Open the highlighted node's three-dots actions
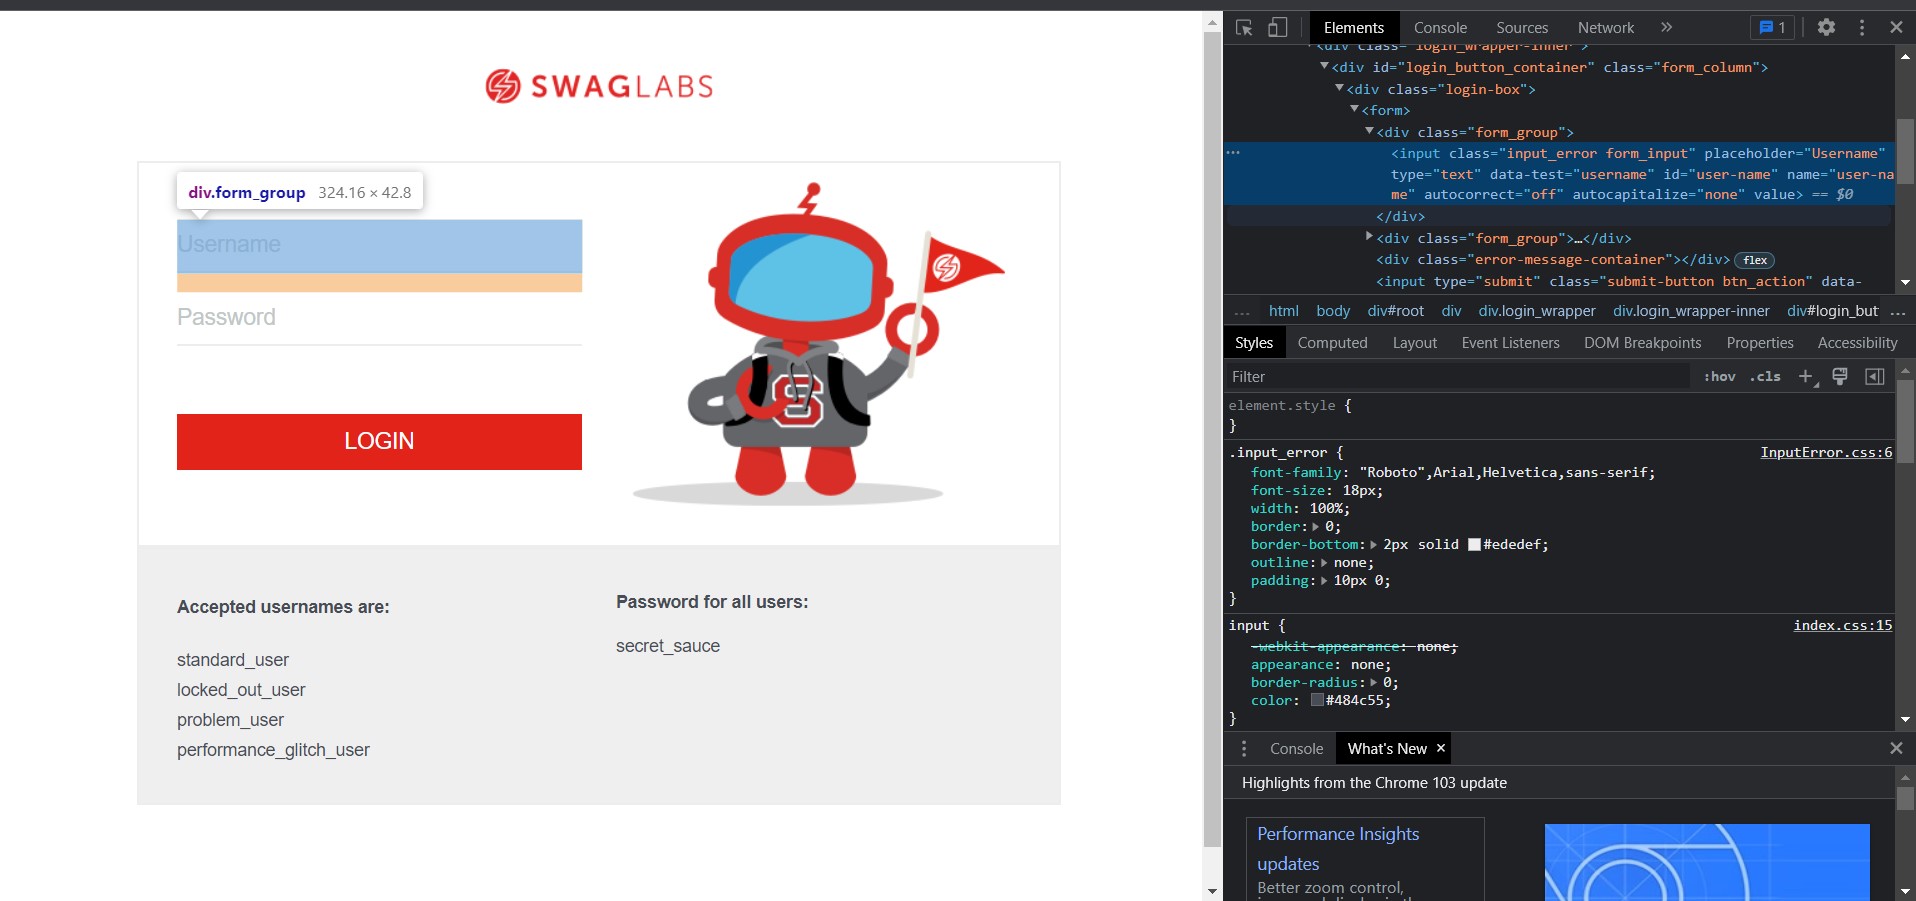This screenshot has width=1916, height=901. click(1233, 153)
